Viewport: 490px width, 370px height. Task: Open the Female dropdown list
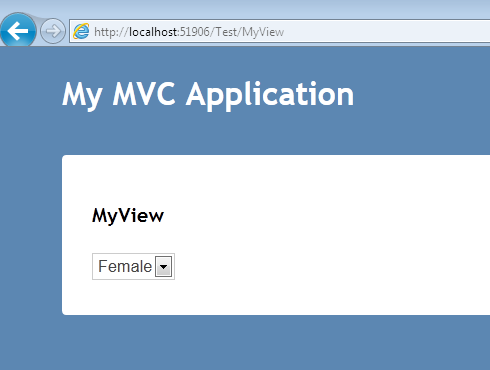[133, 266]
